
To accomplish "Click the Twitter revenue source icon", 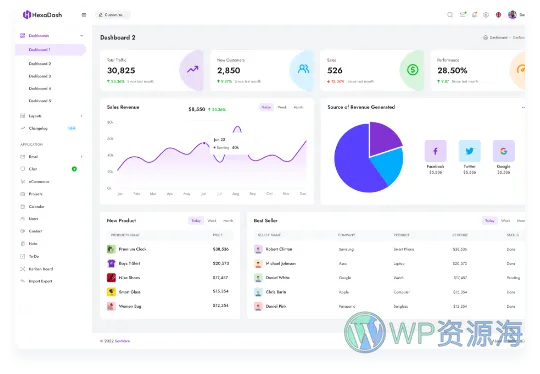I will pyautogui.click(x=469, y=151).
